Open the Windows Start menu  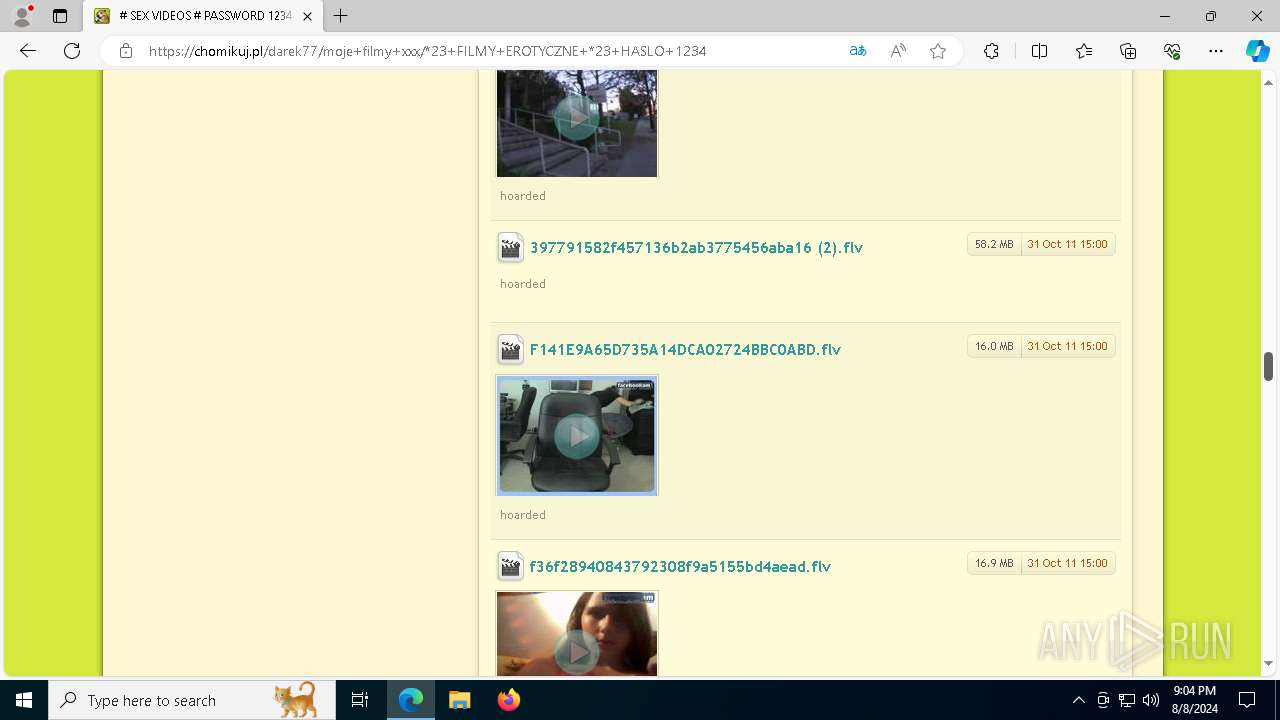point(24,700)
